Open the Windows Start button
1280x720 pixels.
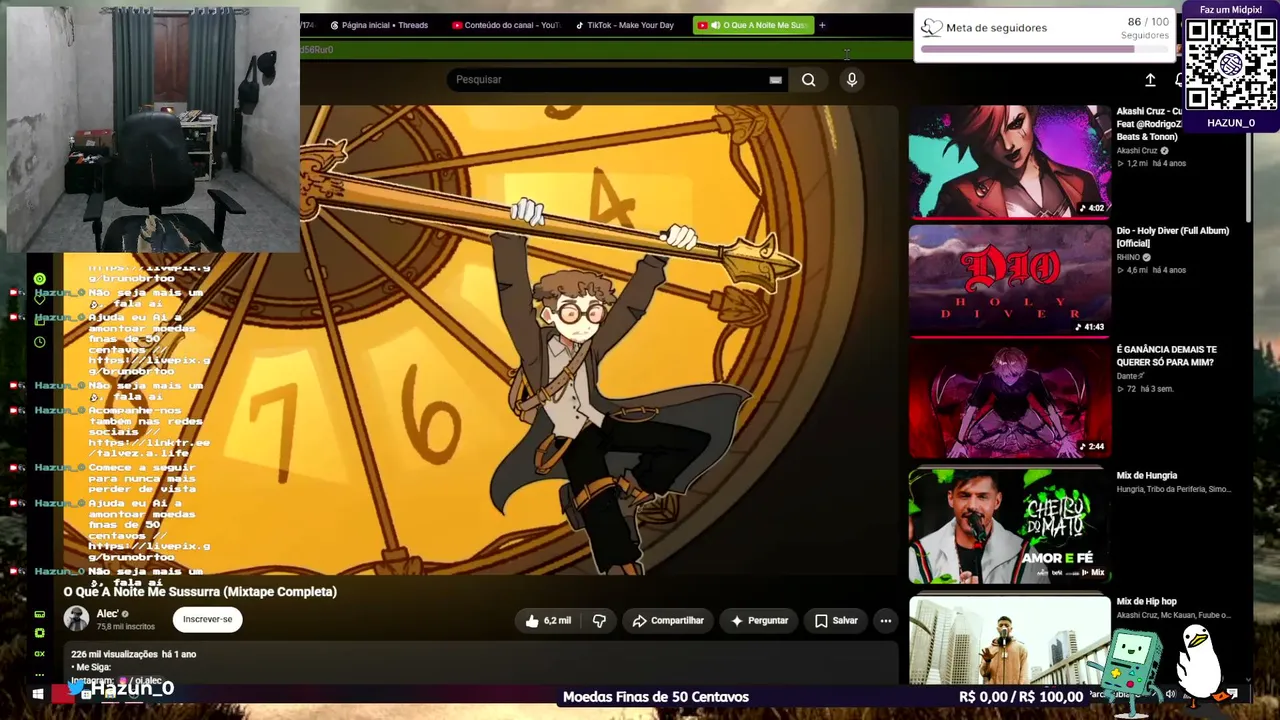click(x=38, y=693)
